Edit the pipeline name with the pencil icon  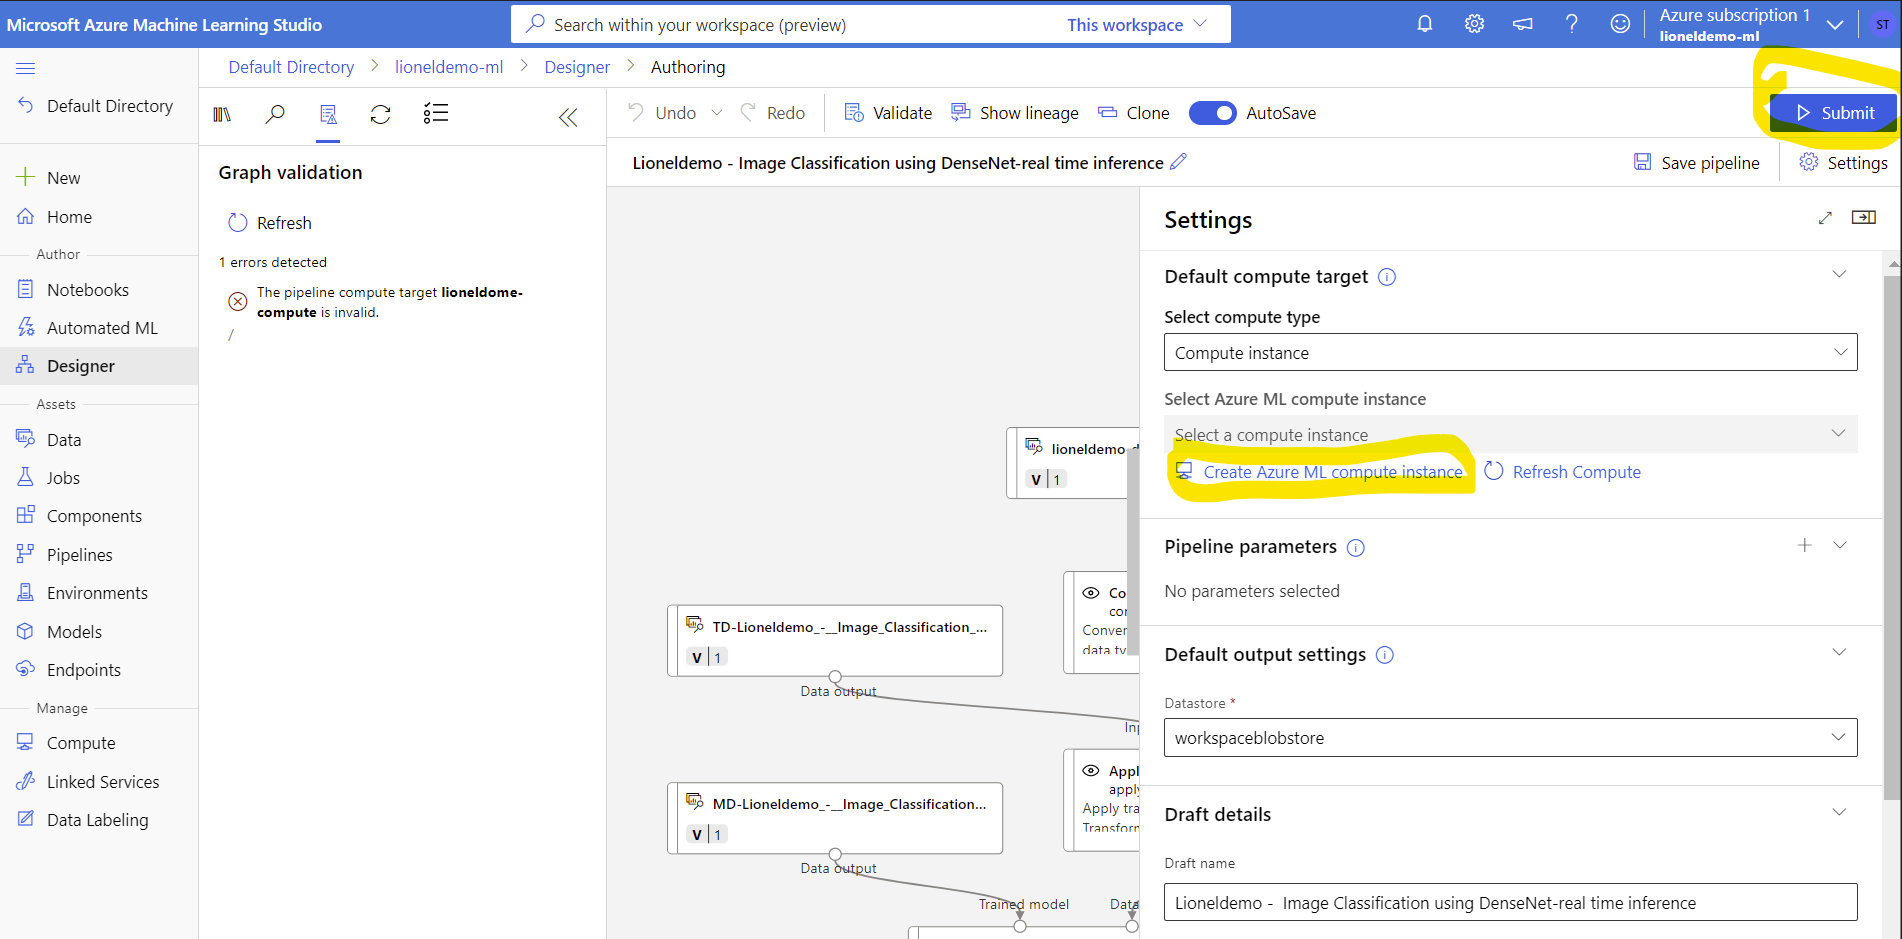tap(1179, 161)
